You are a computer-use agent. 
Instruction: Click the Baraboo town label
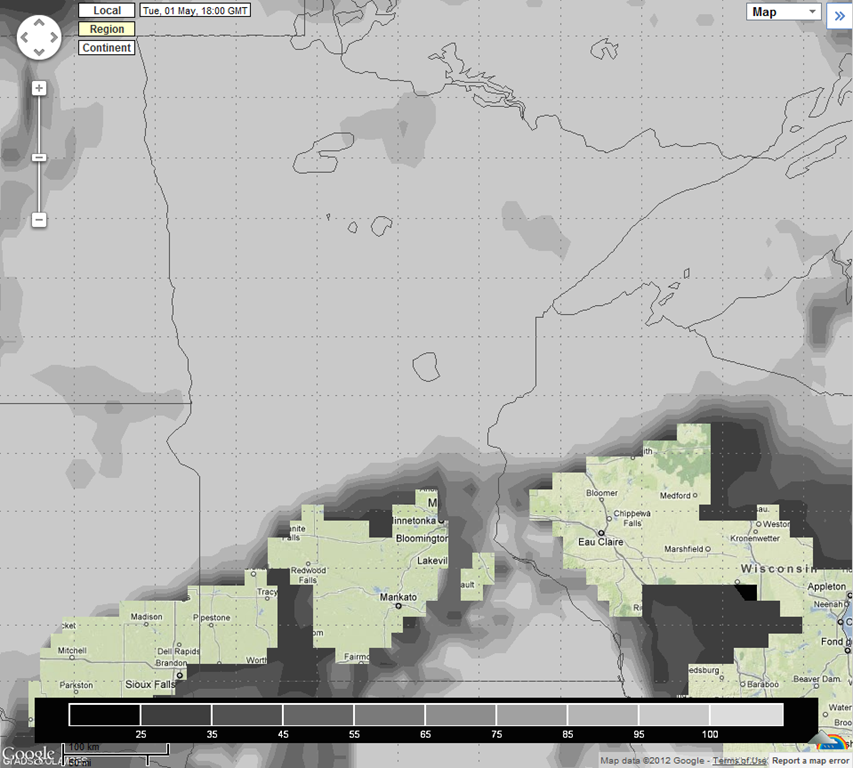click(763, 684)
